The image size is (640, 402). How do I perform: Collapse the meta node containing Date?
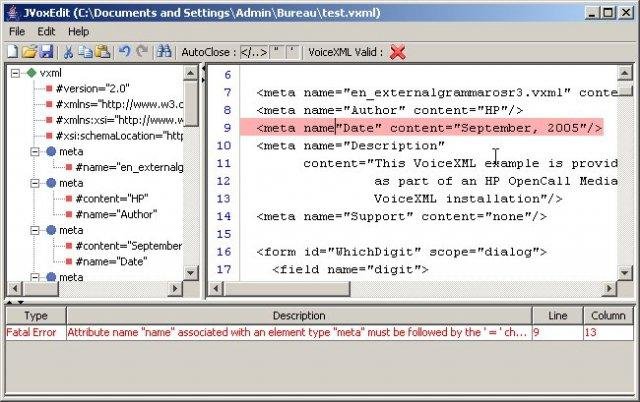coord(35,231)
